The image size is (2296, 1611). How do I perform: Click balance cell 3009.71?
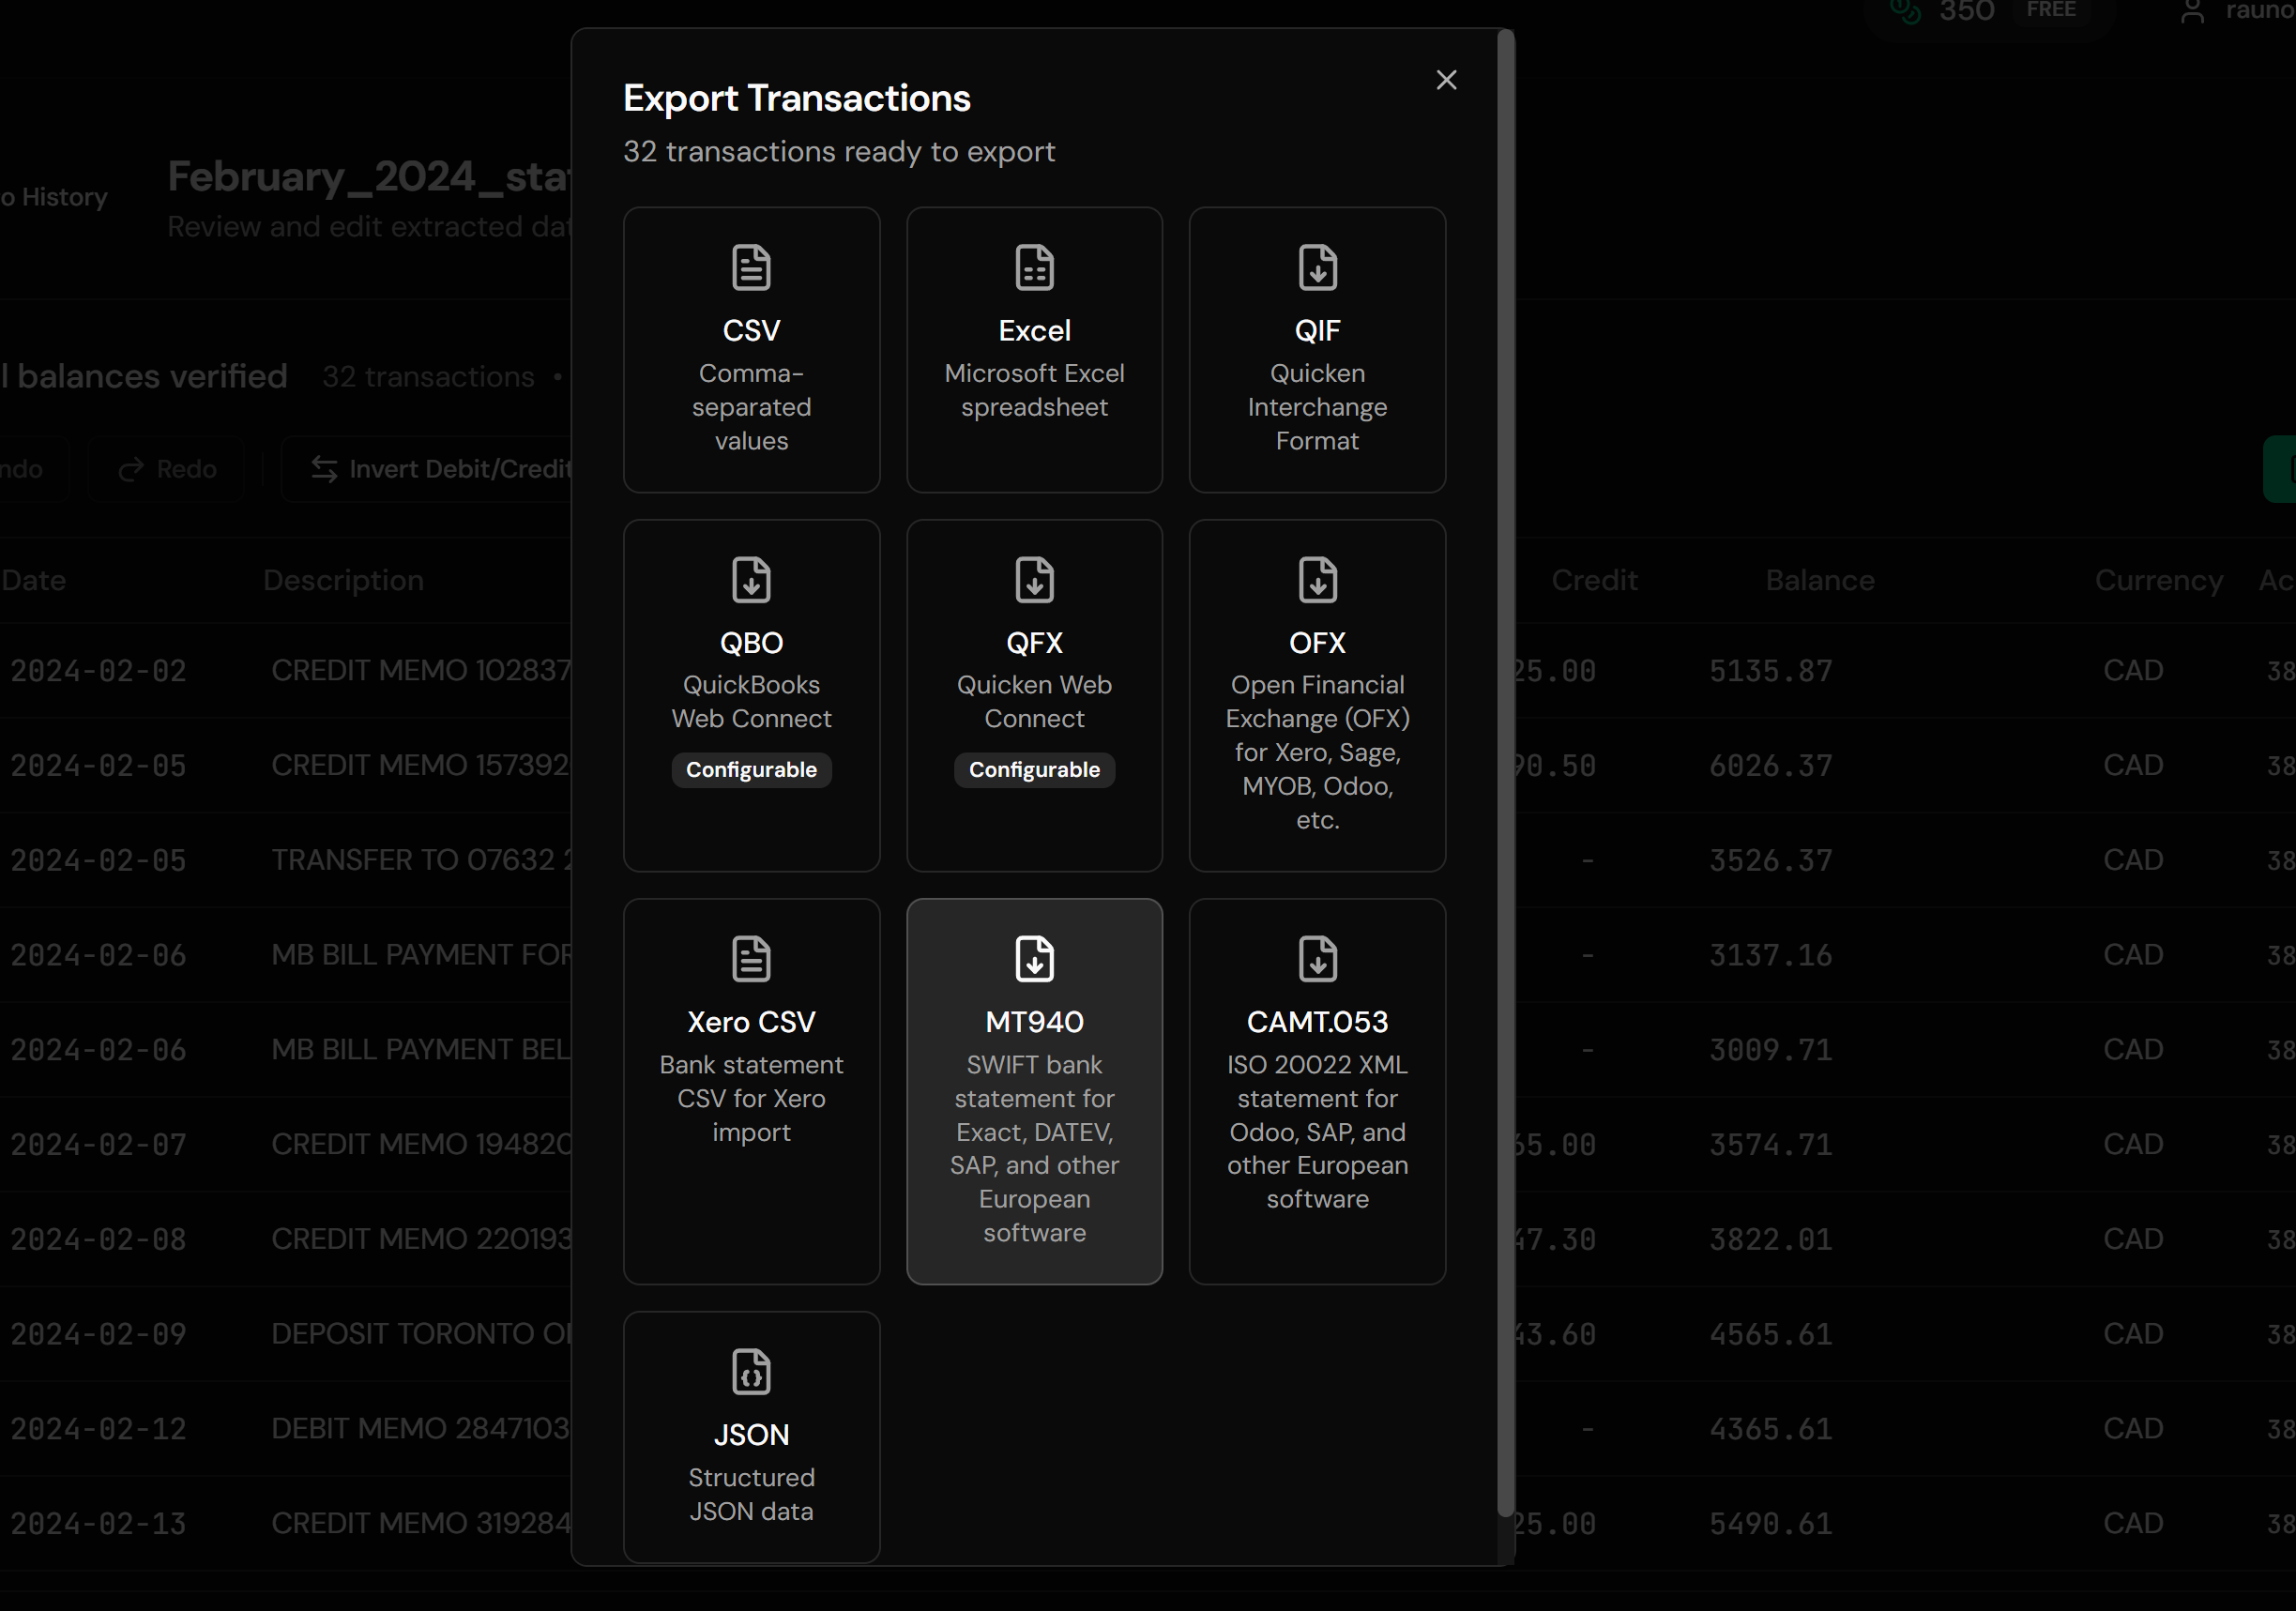[1770, 1050]
